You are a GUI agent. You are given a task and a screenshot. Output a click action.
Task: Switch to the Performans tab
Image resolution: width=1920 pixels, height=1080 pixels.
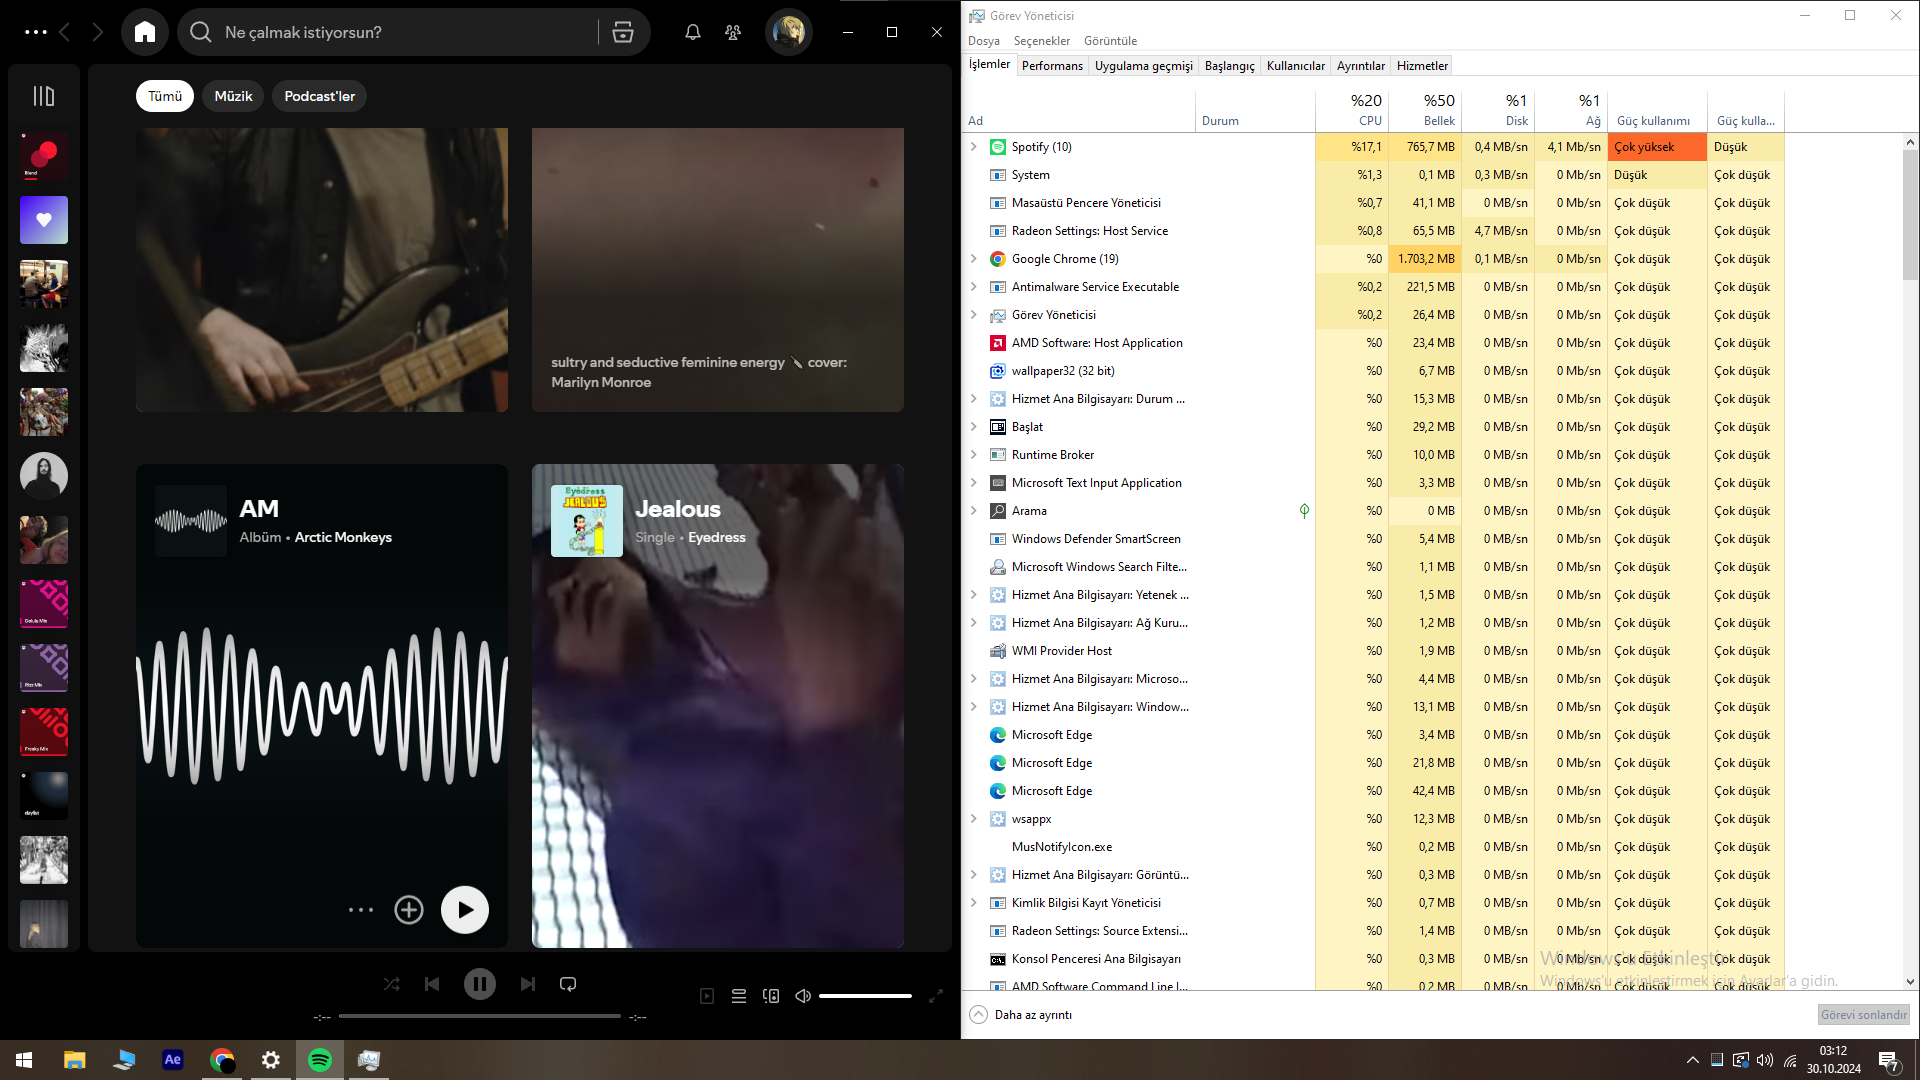tap(1052, 66)
